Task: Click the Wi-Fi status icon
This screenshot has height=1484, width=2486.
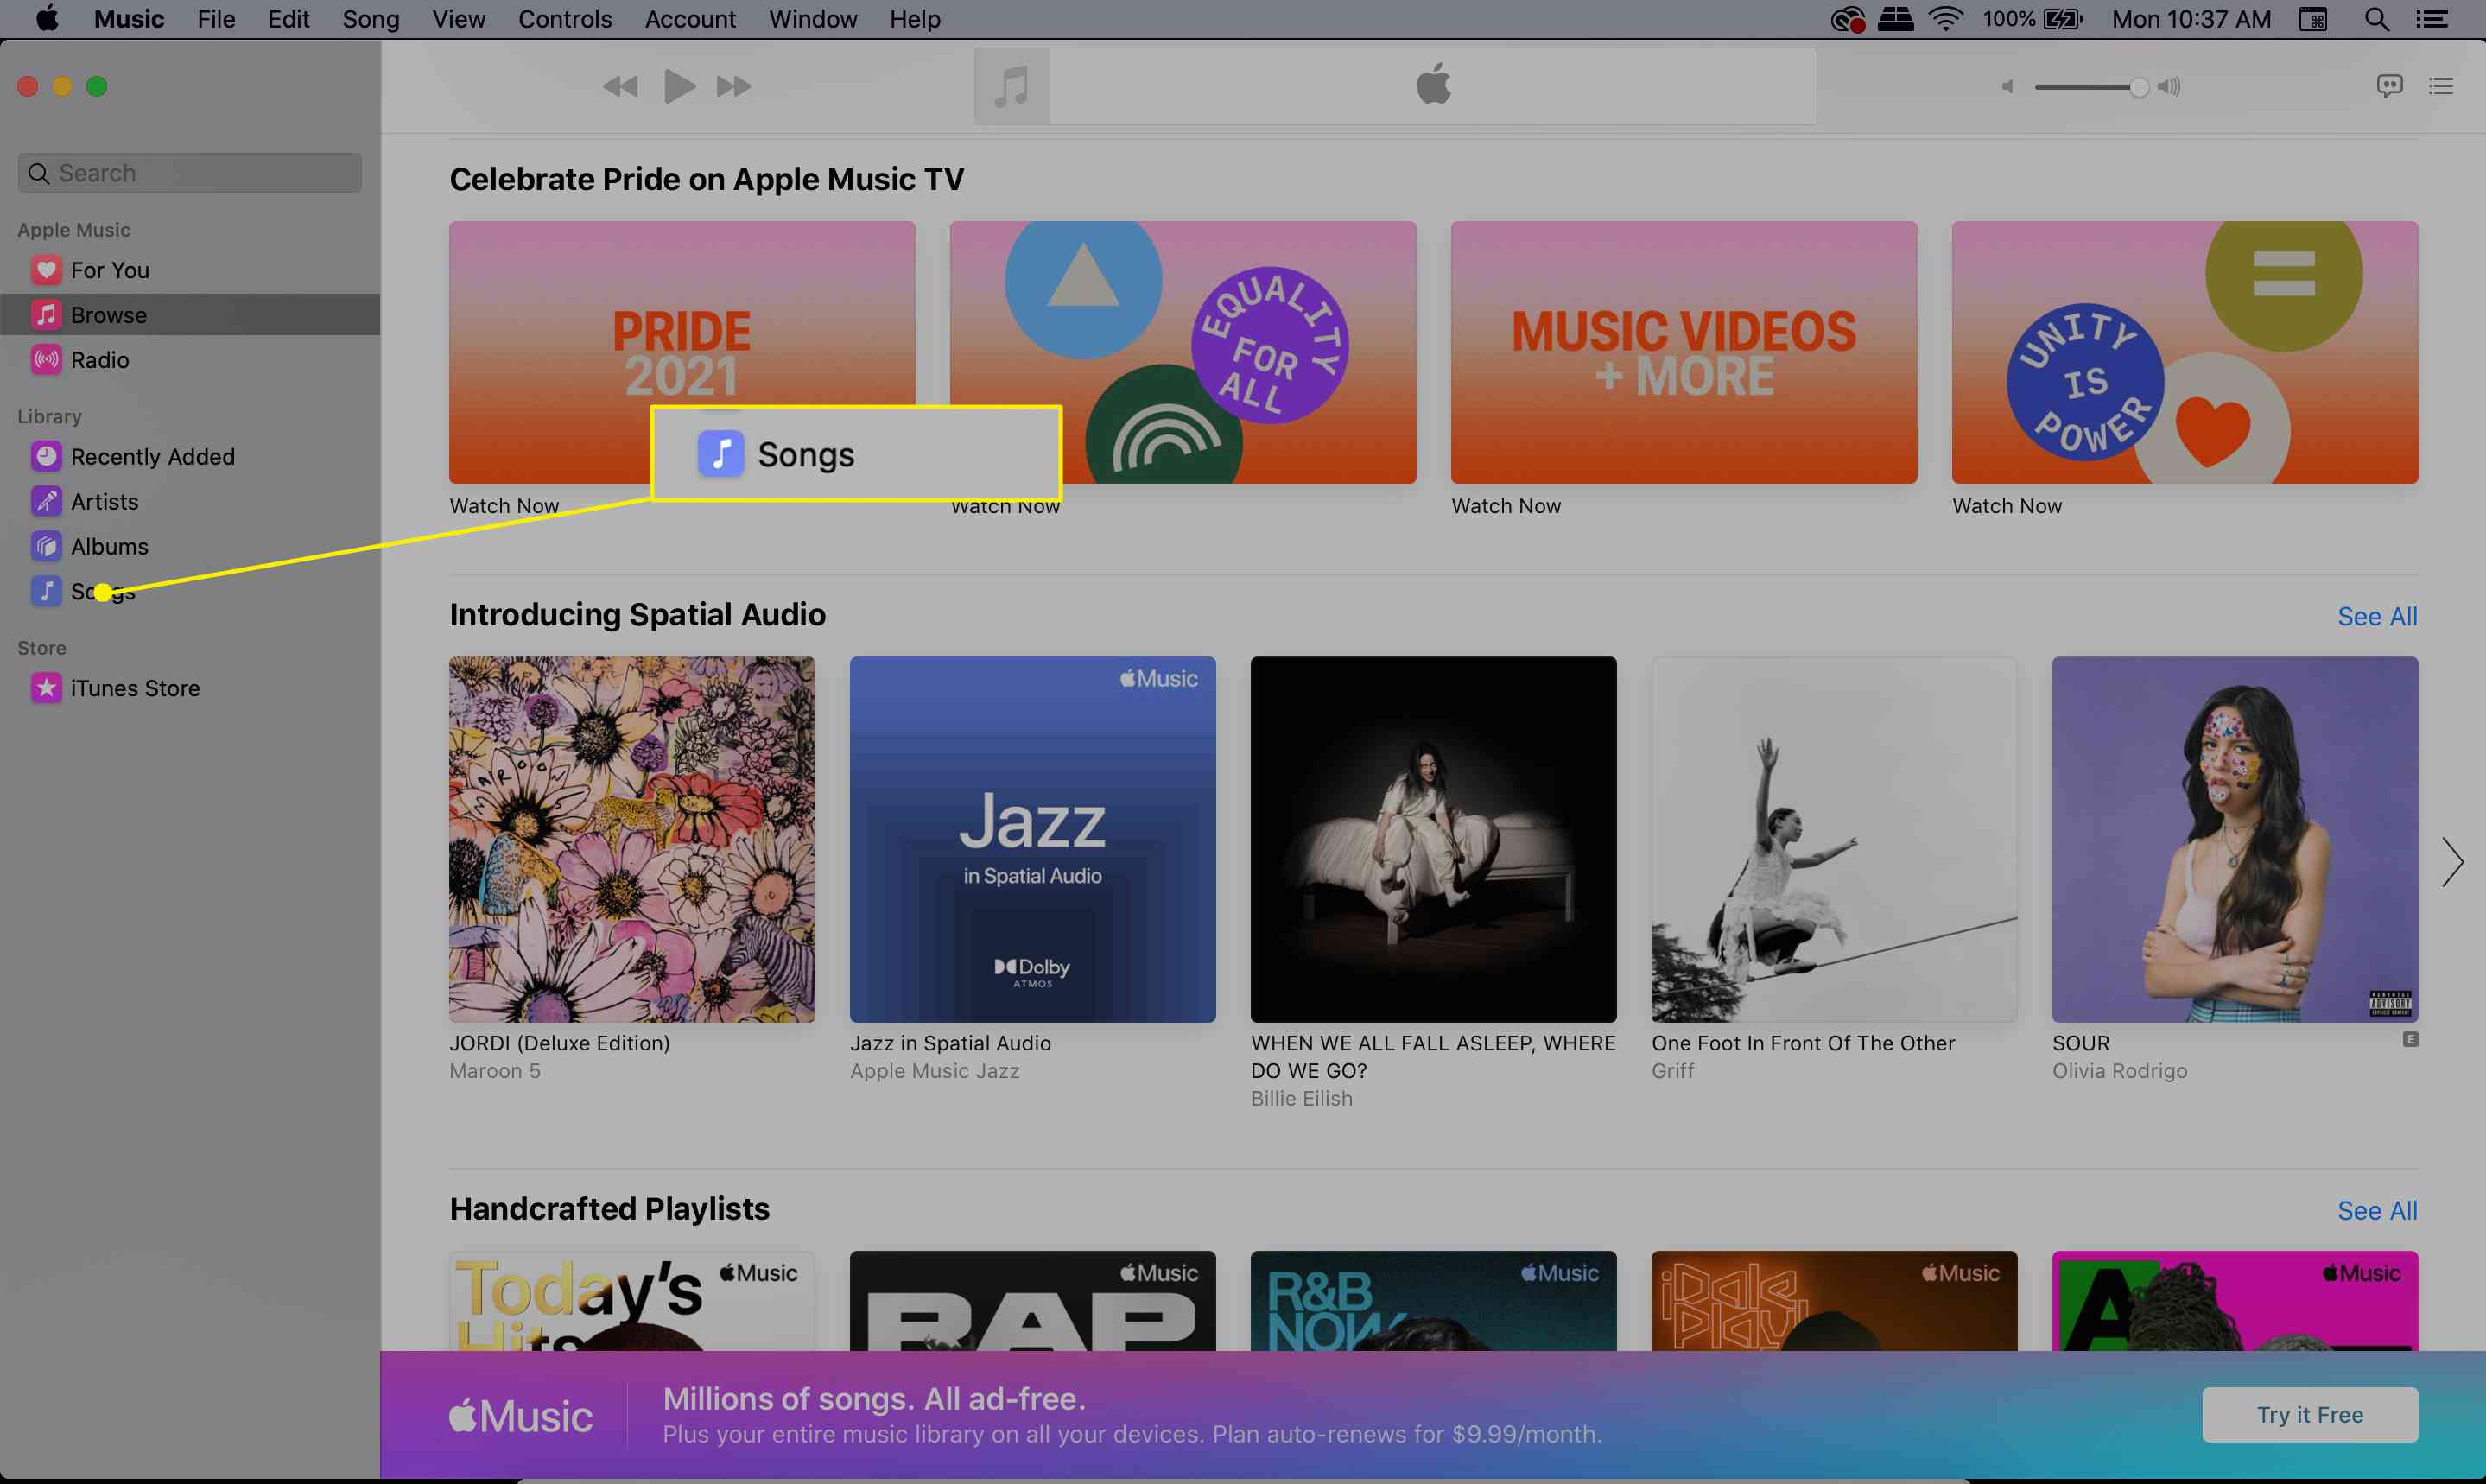Action: click(1946, 19)
